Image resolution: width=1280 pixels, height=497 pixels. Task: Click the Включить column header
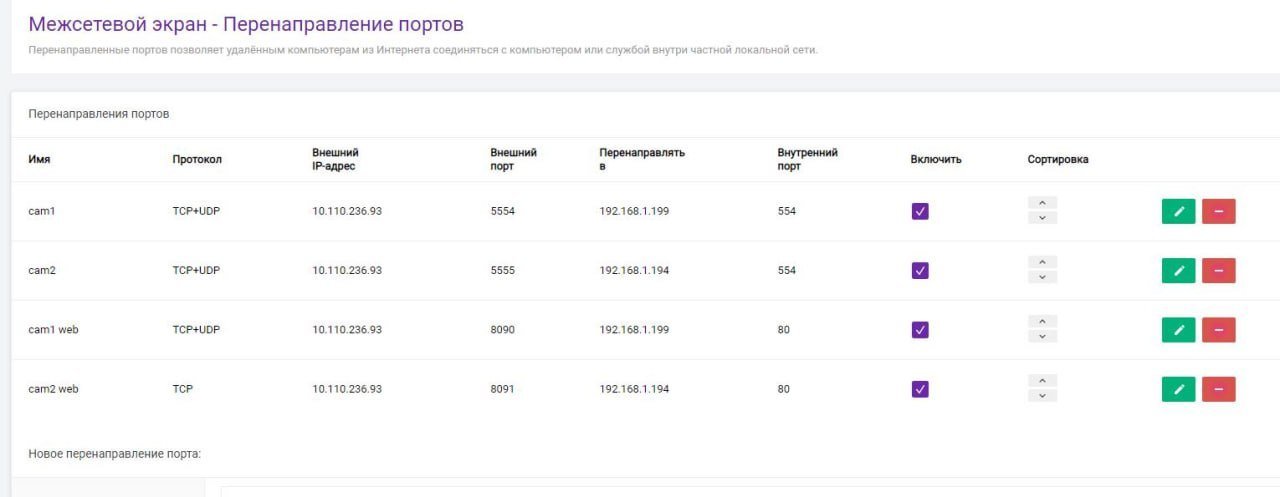pyautogui.click(x=936, y=160)
